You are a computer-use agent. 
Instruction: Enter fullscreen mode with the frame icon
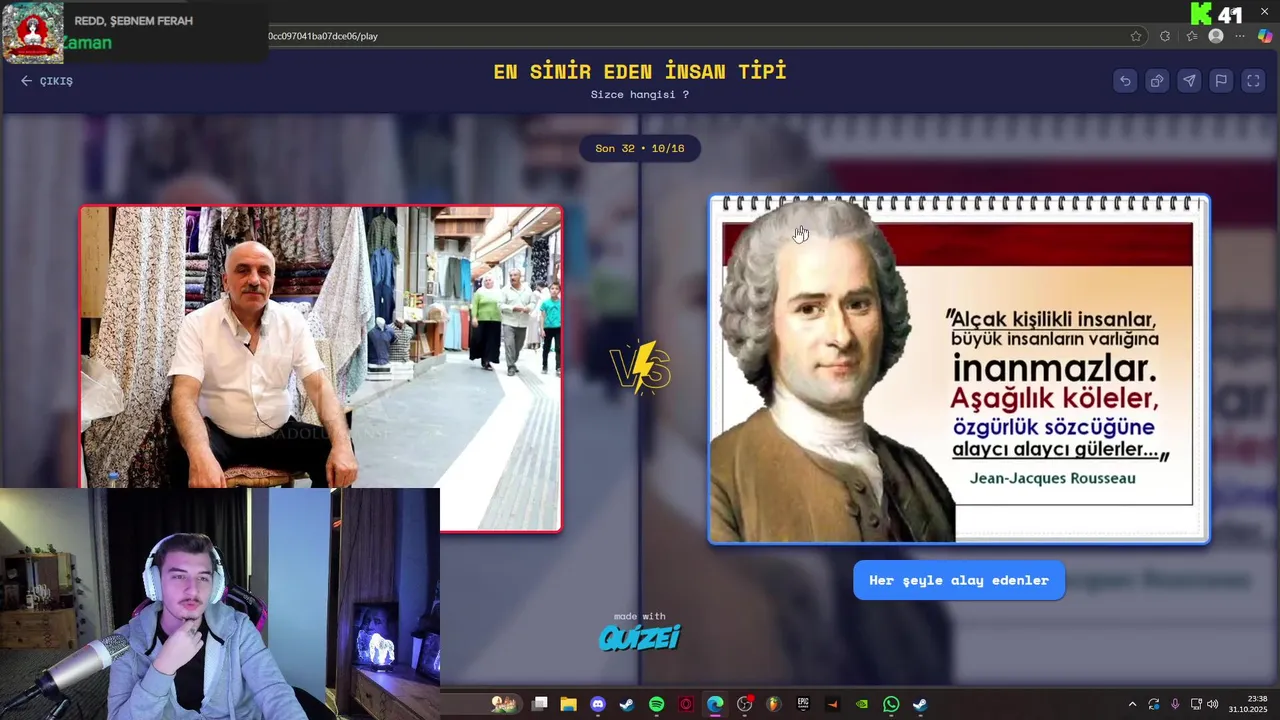click(x=1253, y=81)
